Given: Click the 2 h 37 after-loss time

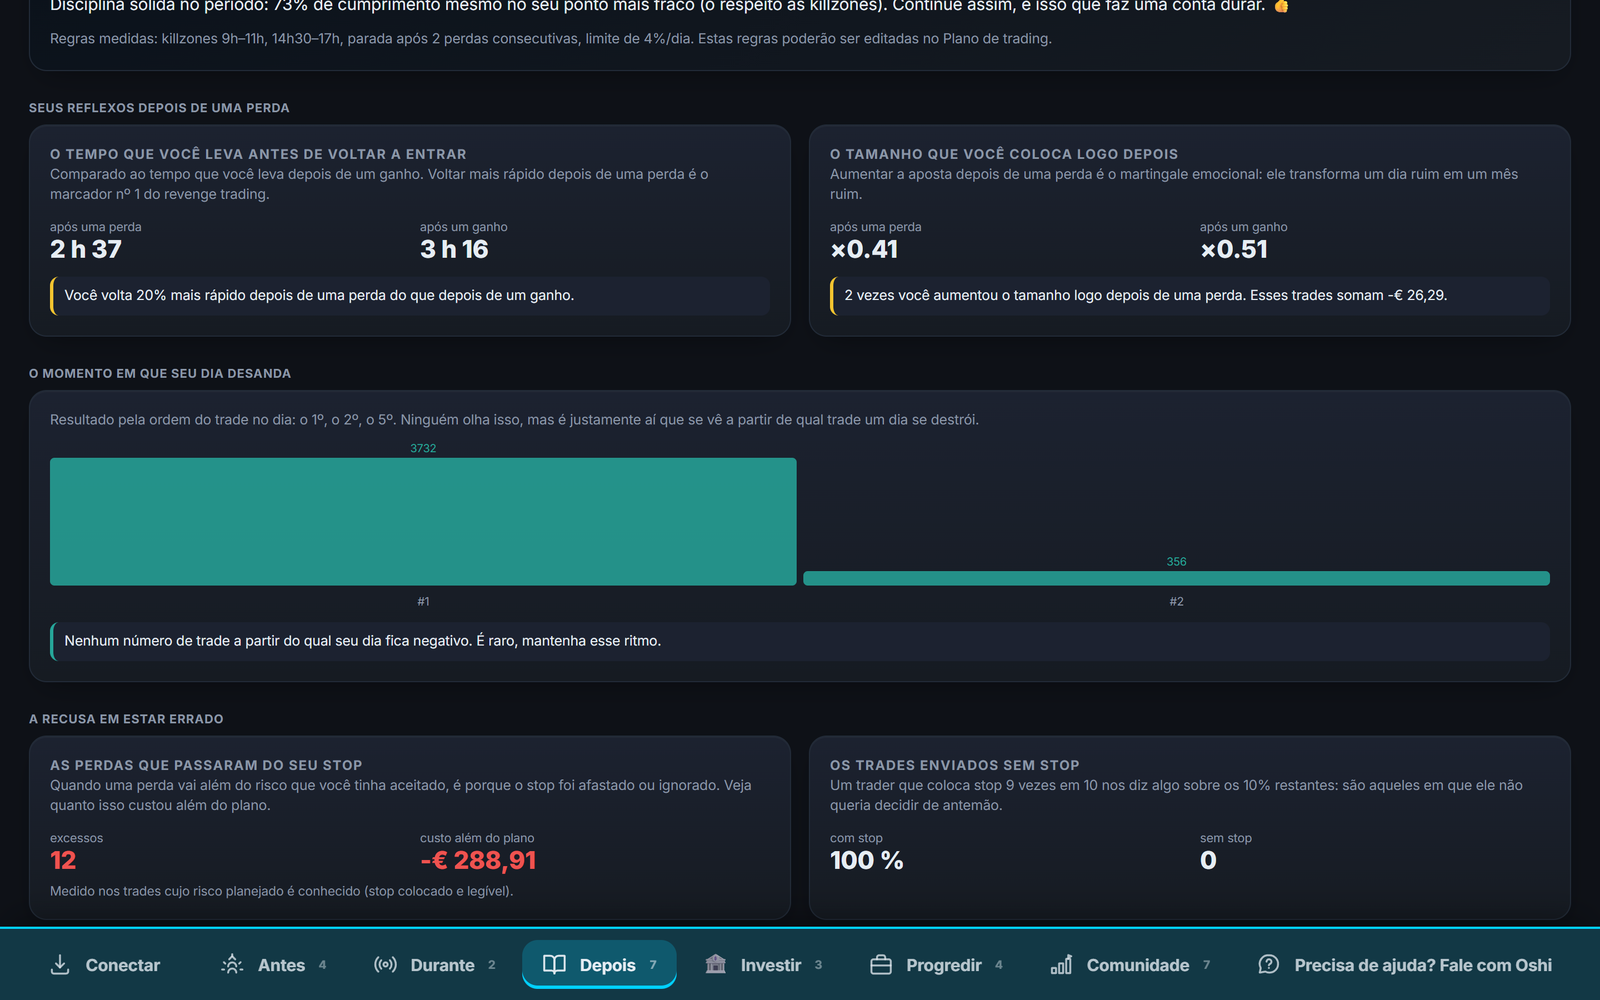Looking at the screenshot, I should (x=86, y=249).
